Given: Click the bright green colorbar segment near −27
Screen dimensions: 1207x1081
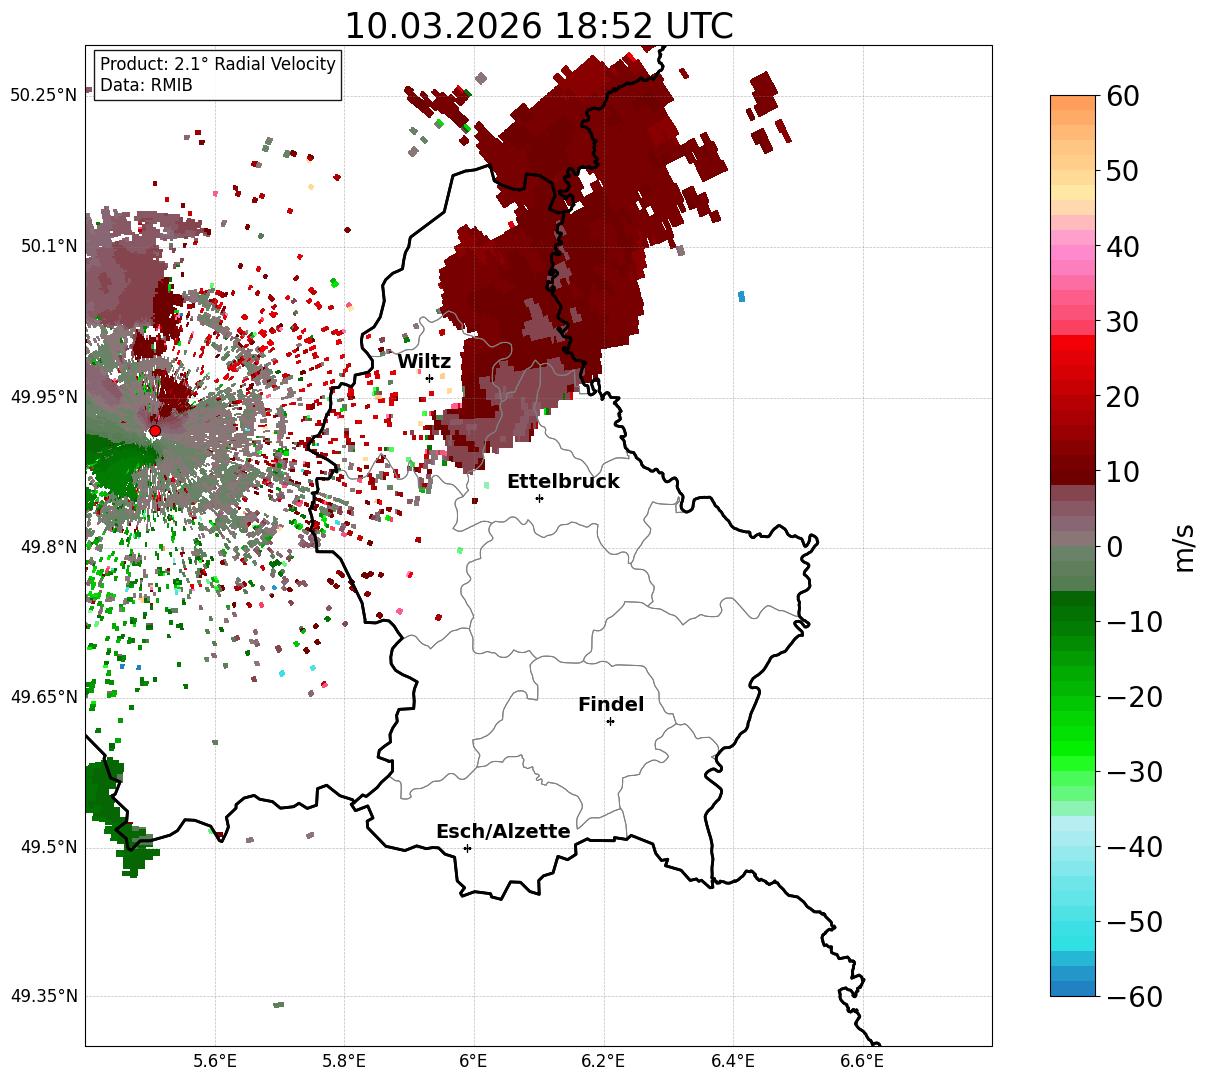Looking at the screenshot, I should point(1073,748).
